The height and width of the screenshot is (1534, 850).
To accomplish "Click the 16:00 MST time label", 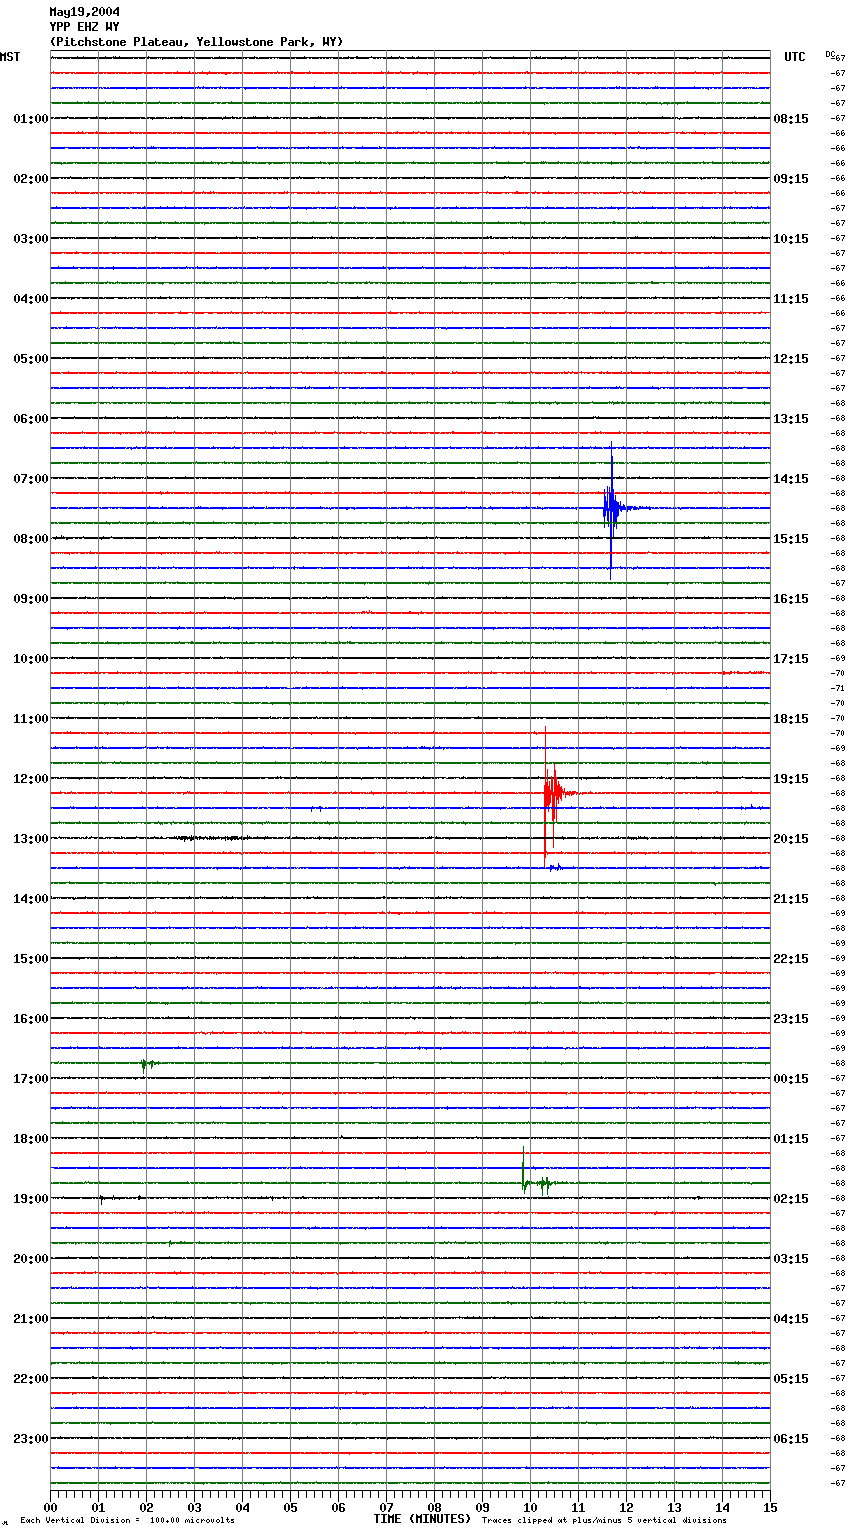I will (31, 1019).
